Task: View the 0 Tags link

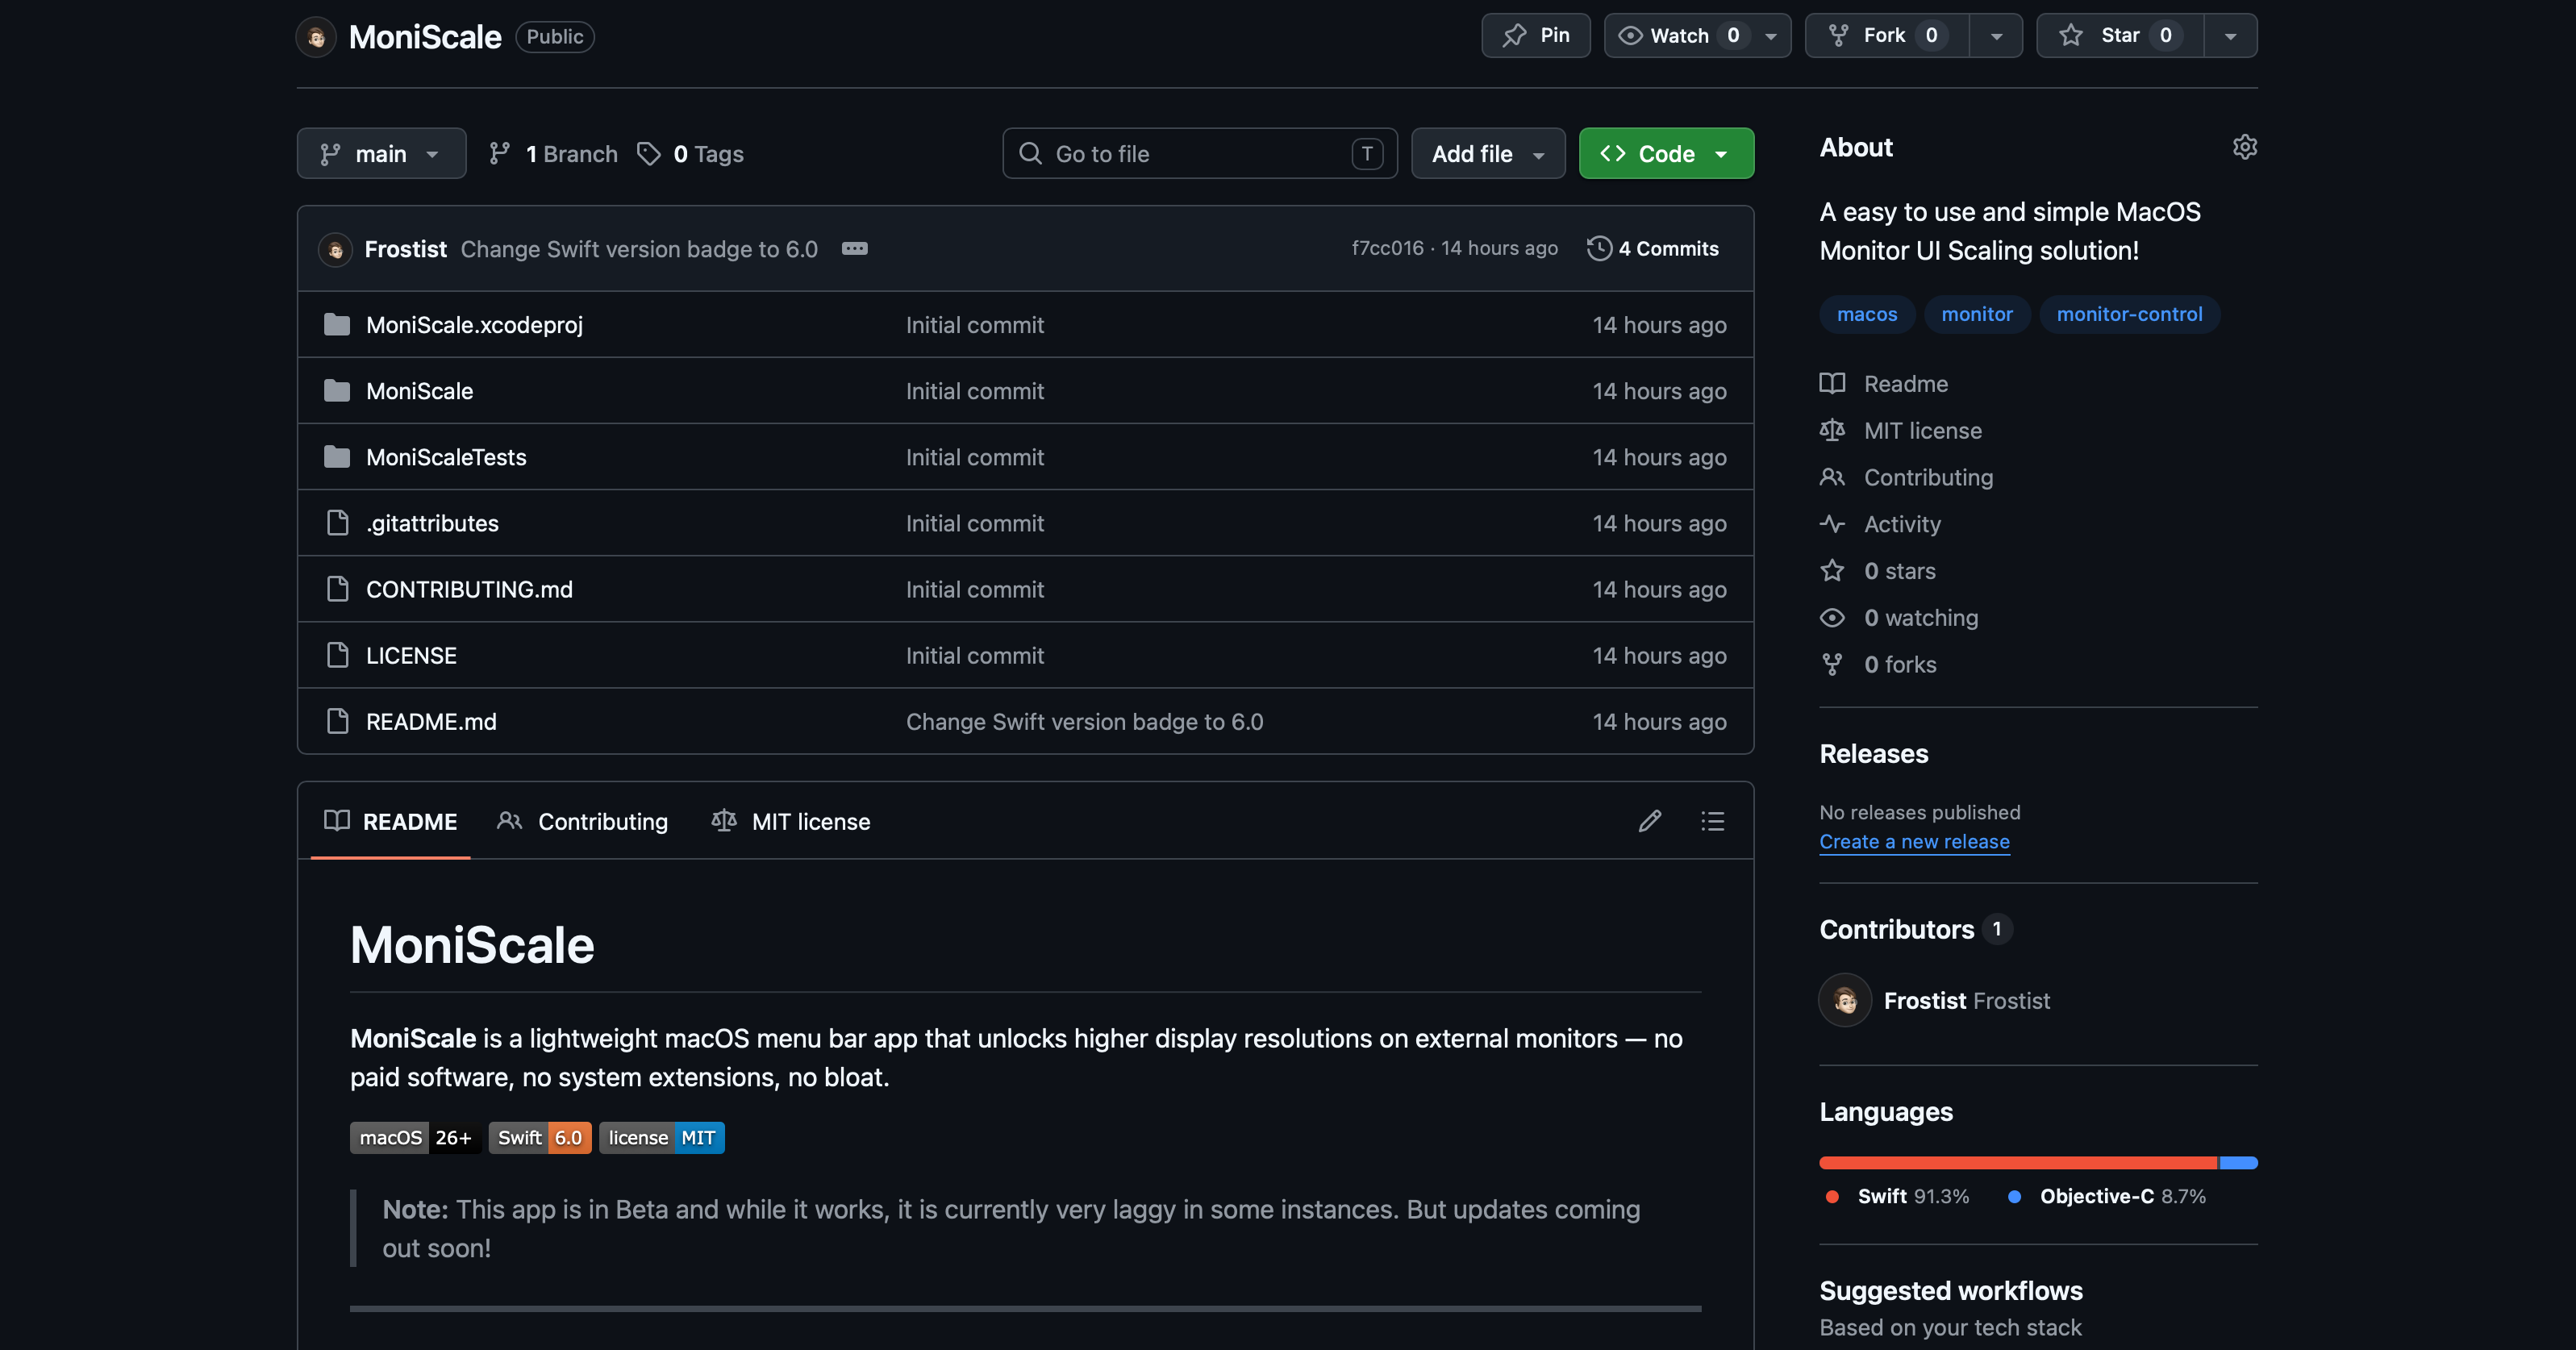Action: [691, 153]
